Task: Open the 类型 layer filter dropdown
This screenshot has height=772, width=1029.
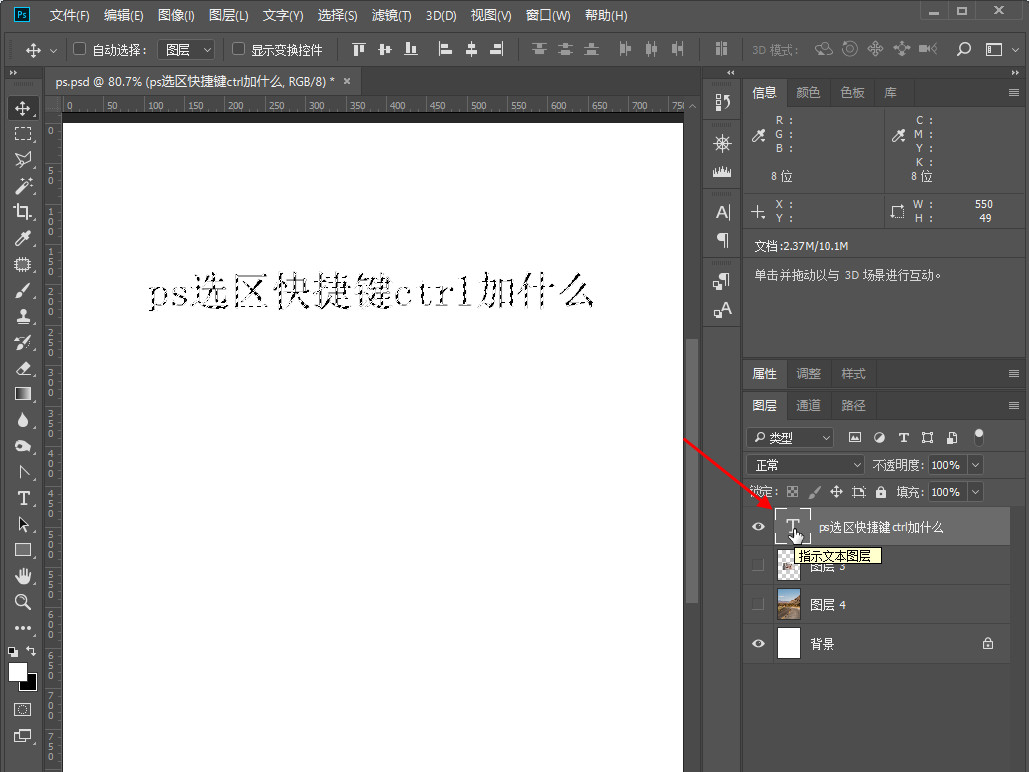Action: [x=790, y=437]
